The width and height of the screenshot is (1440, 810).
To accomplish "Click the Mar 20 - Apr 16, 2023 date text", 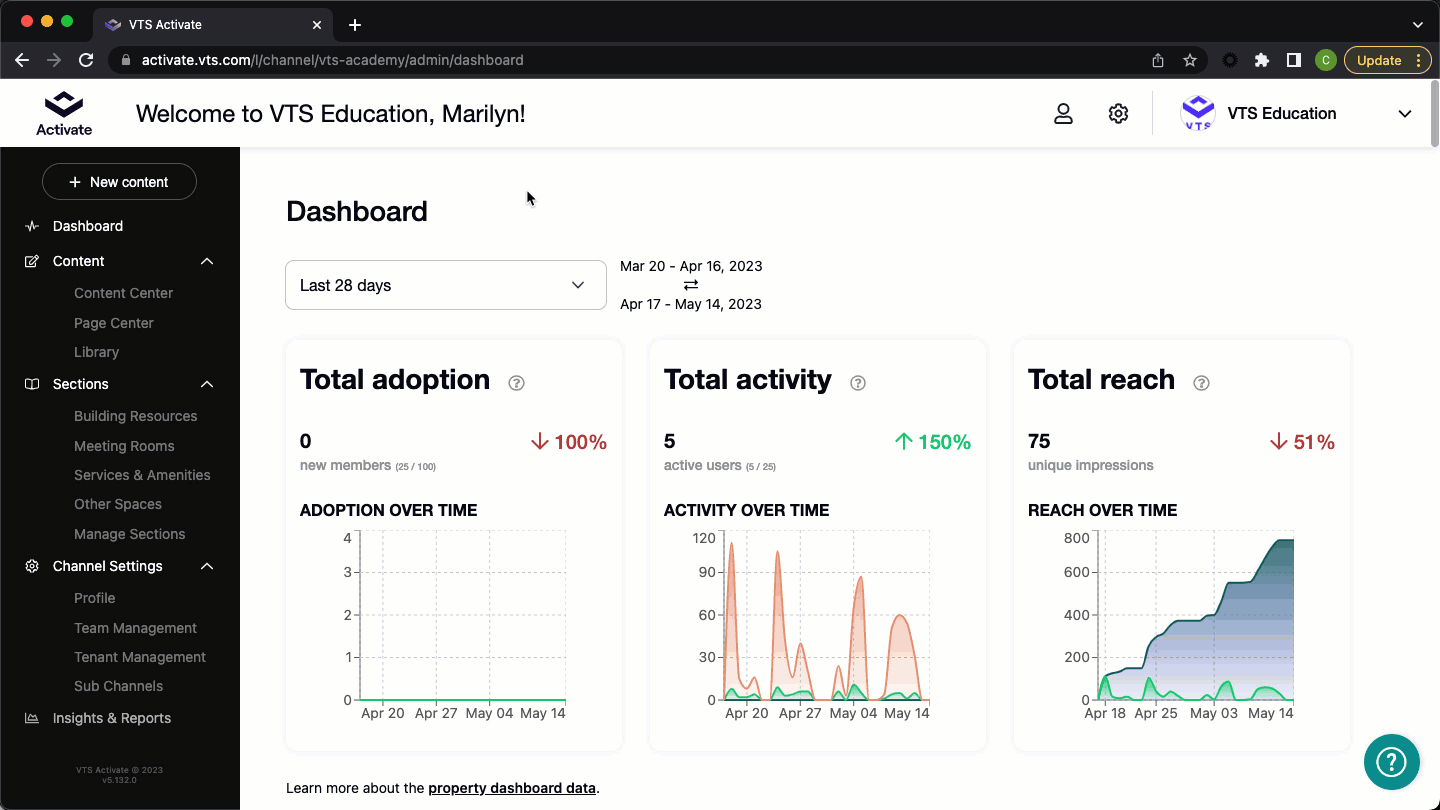I will pyautogui.click(x=691, y=266).
